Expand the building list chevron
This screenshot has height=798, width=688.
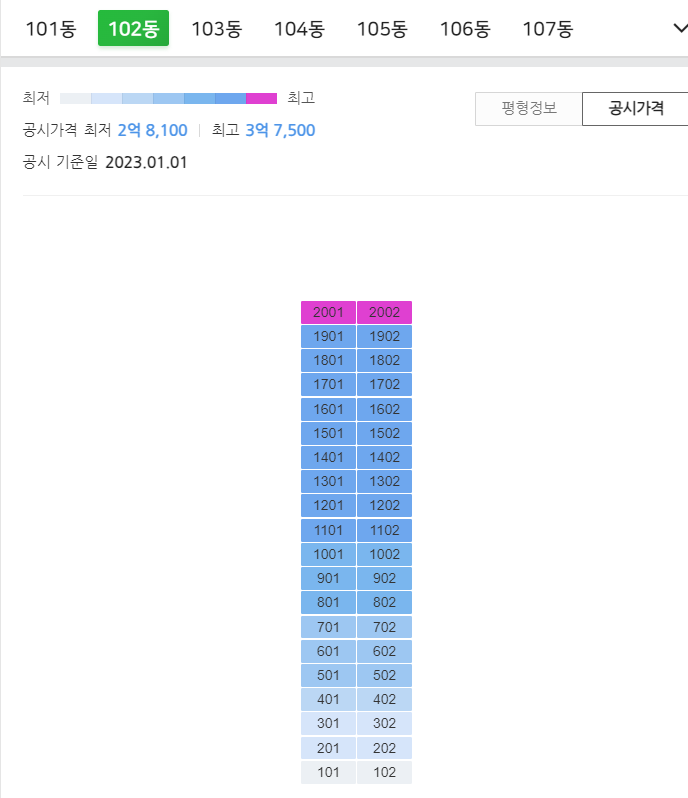click(x=680, y=28)
